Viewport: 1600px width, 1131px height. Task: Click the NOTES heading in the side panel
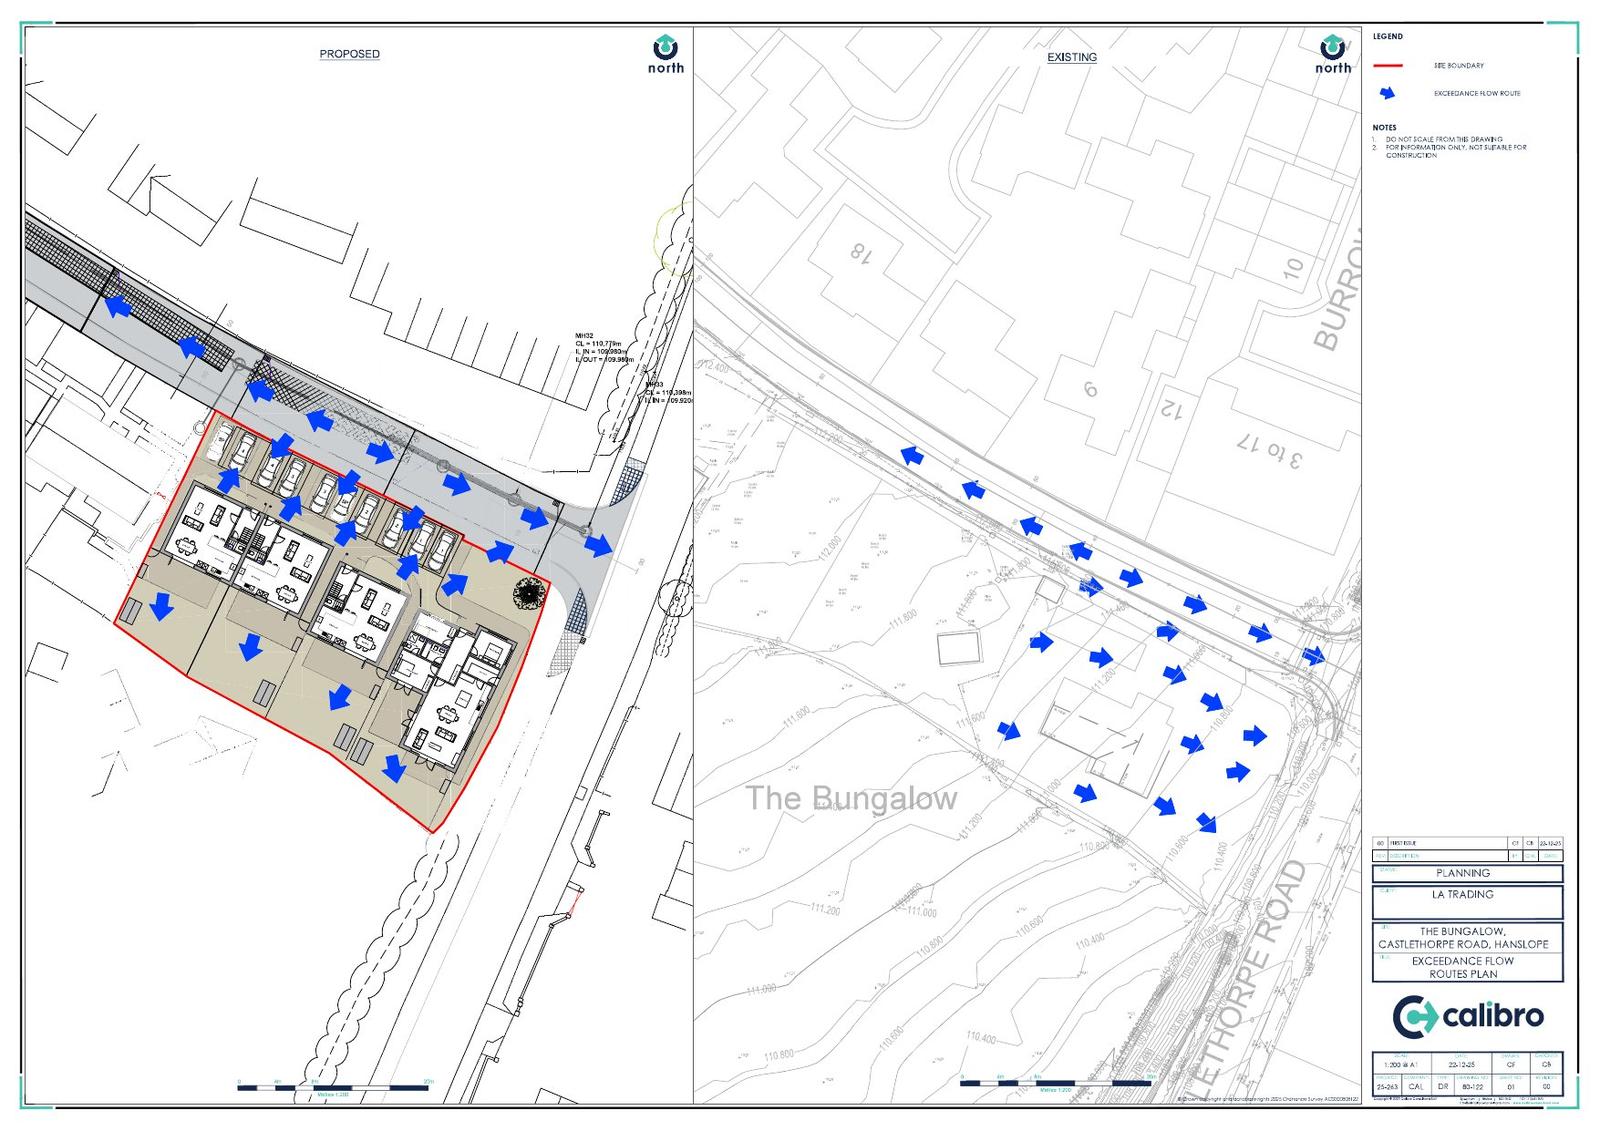coord(1384,128)
